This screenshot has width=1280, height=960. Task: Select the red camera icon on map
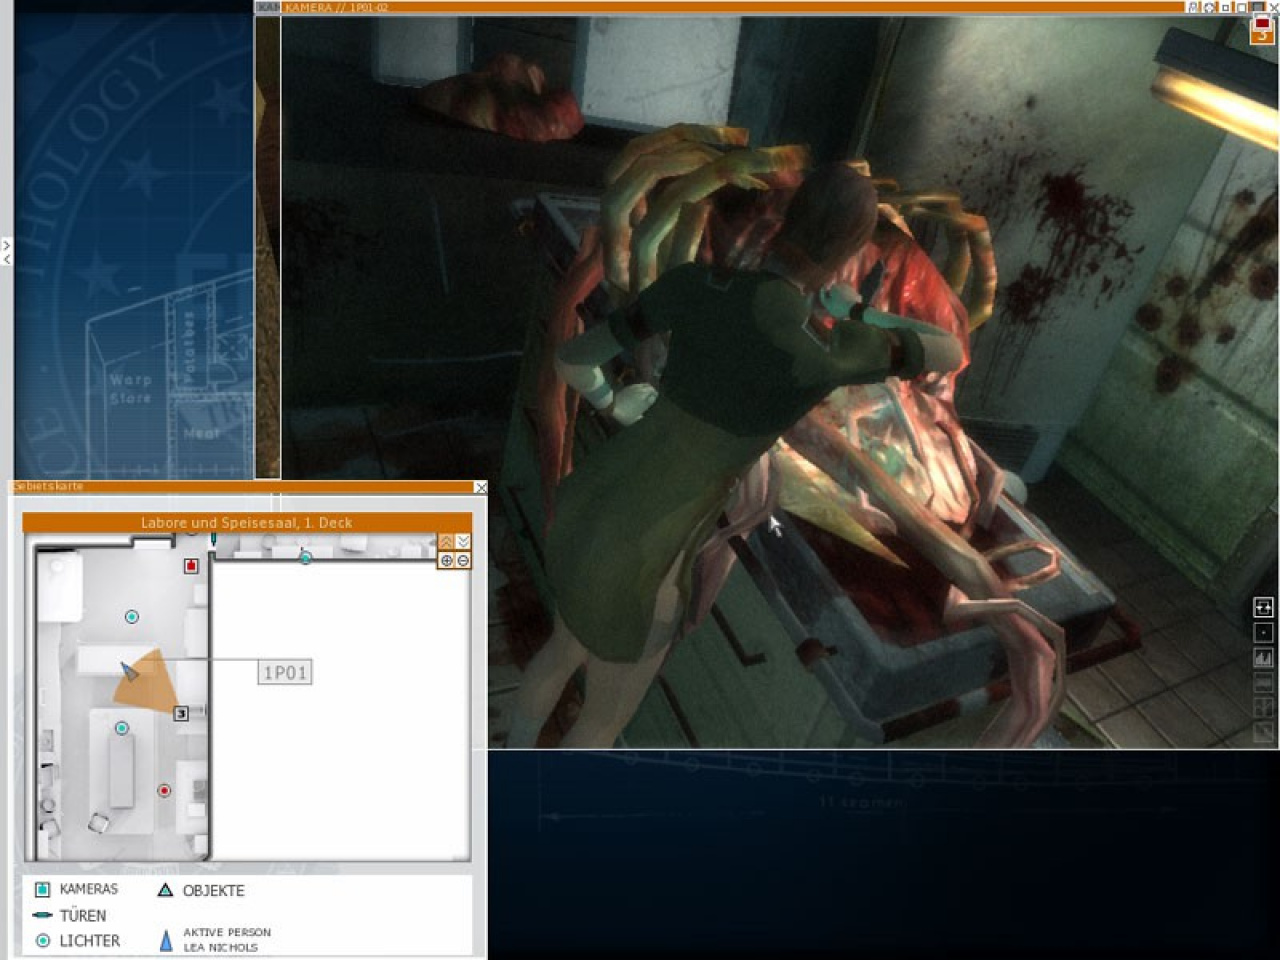191,566
